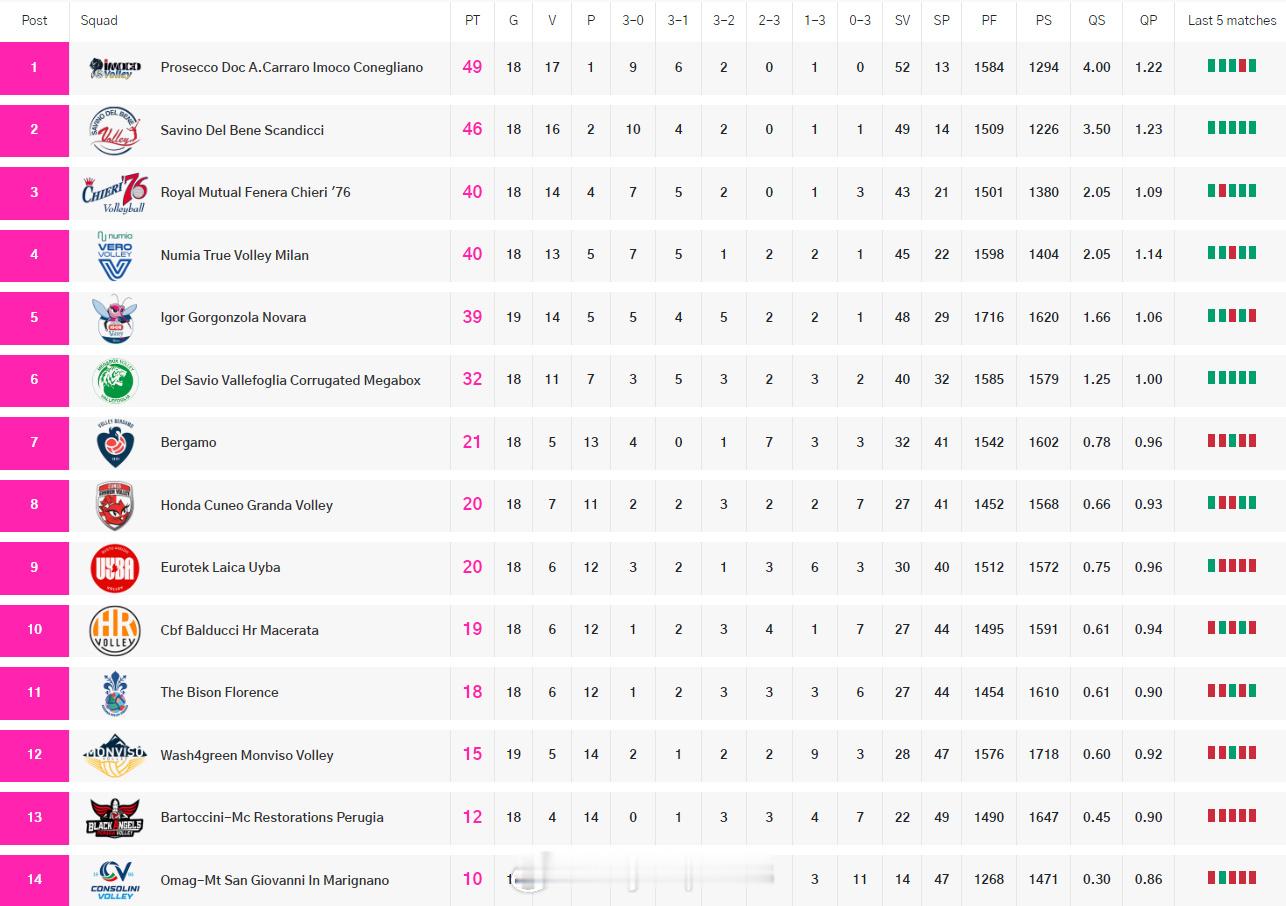The image size is (1286, 906).
Task: Select Novara's PF value 1716
Action: (x=989, y=318)
